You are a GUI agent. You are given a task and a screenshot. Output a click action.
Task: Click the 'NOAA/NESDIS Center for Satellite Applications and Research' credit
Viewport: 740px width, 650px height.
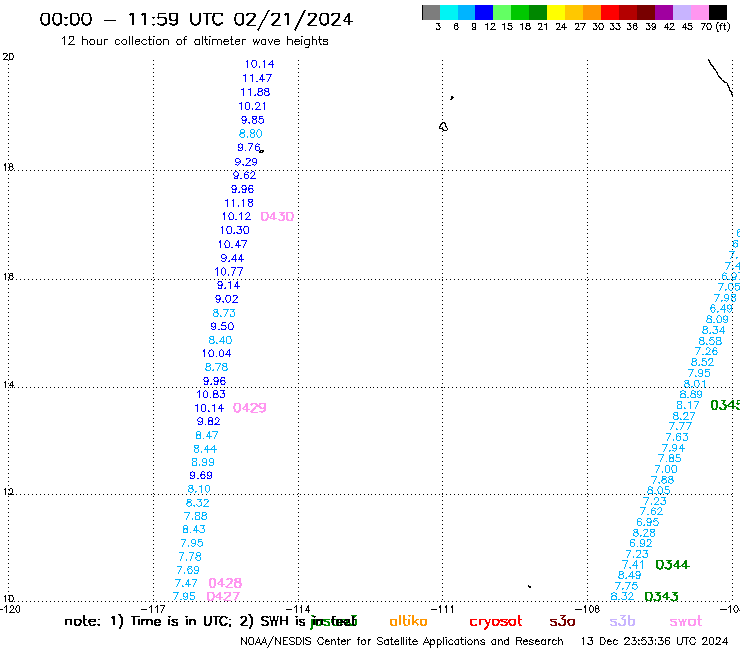pos(402,642)
